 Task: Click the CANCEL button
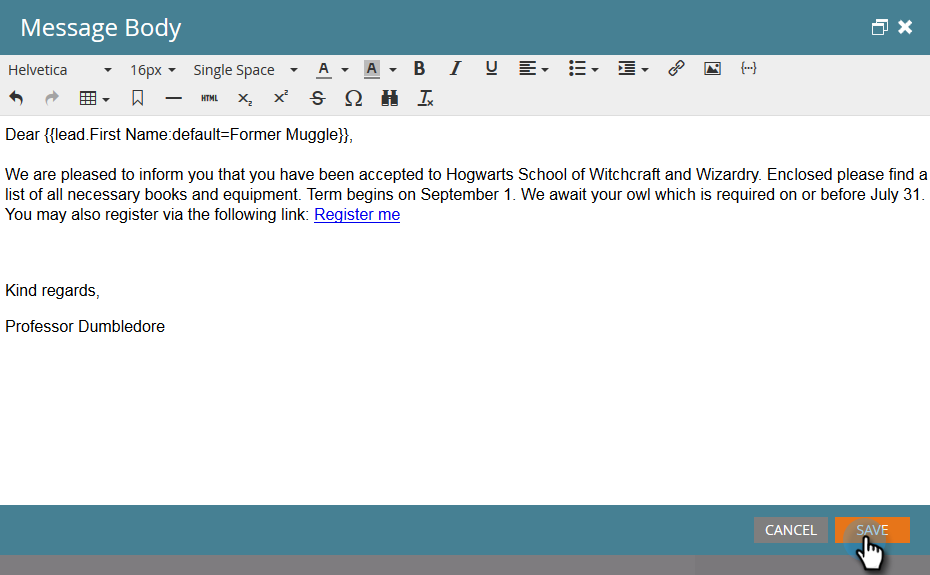pos(791,530)
